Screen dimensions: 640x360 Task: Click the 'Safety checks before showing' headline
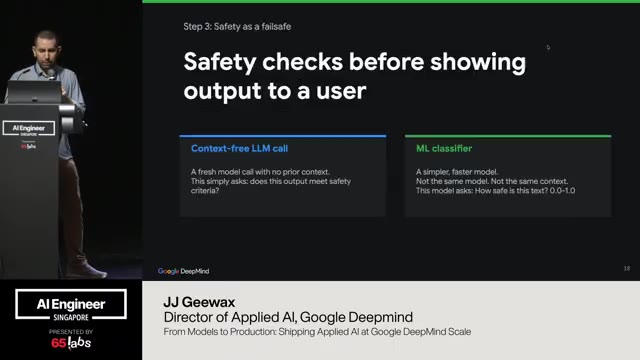[x=355, y=62]
